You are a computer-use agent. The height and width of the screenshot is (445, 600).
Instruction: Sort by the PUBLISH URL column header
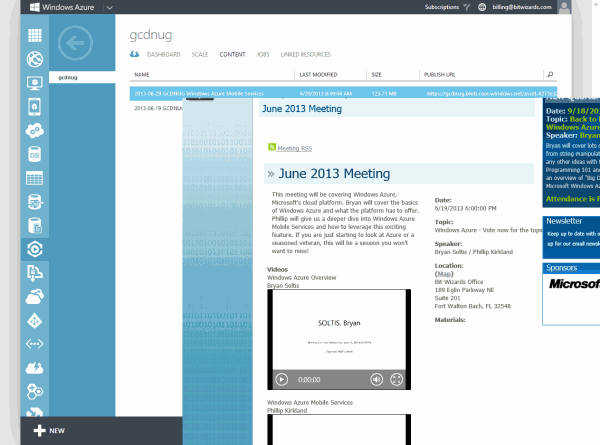[x=440, y=75]
